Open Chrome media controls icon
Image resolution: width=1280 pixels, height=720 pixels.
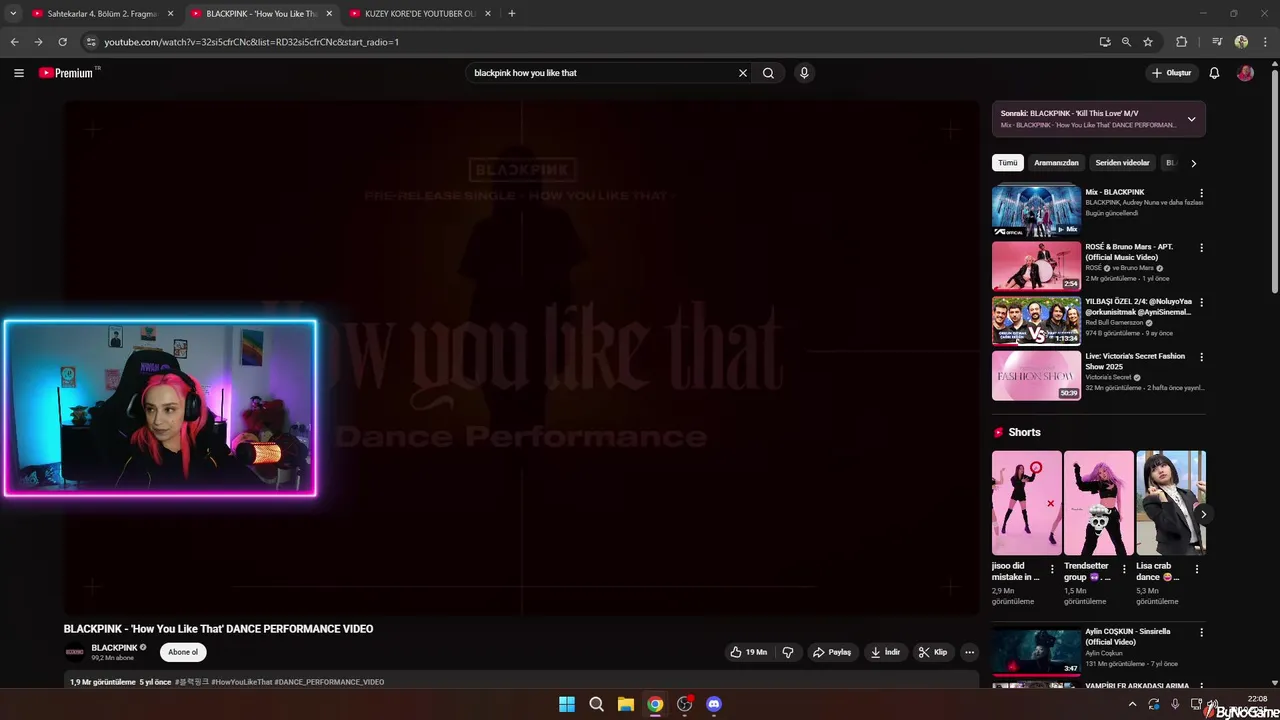click(x=1217, y=42)
